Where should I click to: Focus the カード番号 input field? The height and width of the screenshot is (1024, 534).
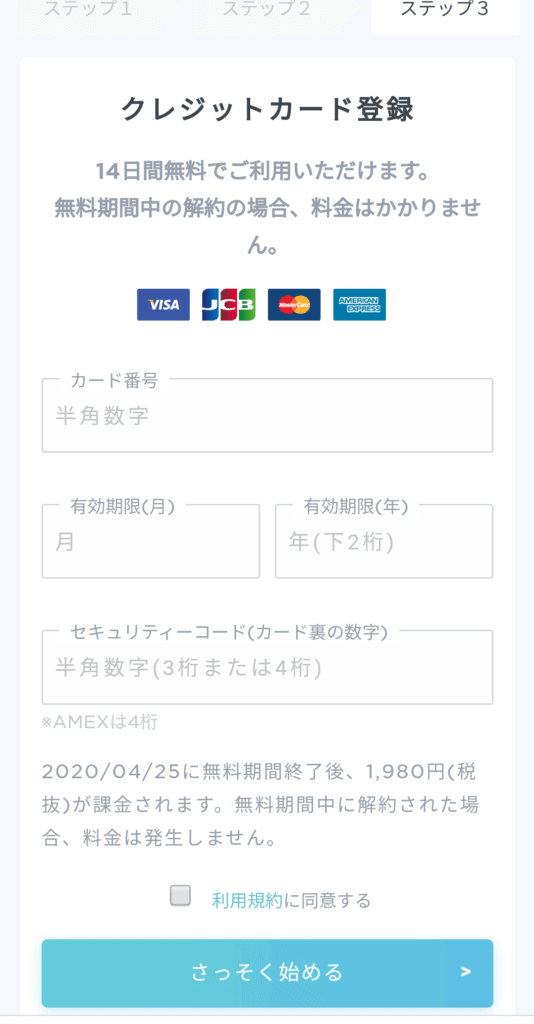267,415
